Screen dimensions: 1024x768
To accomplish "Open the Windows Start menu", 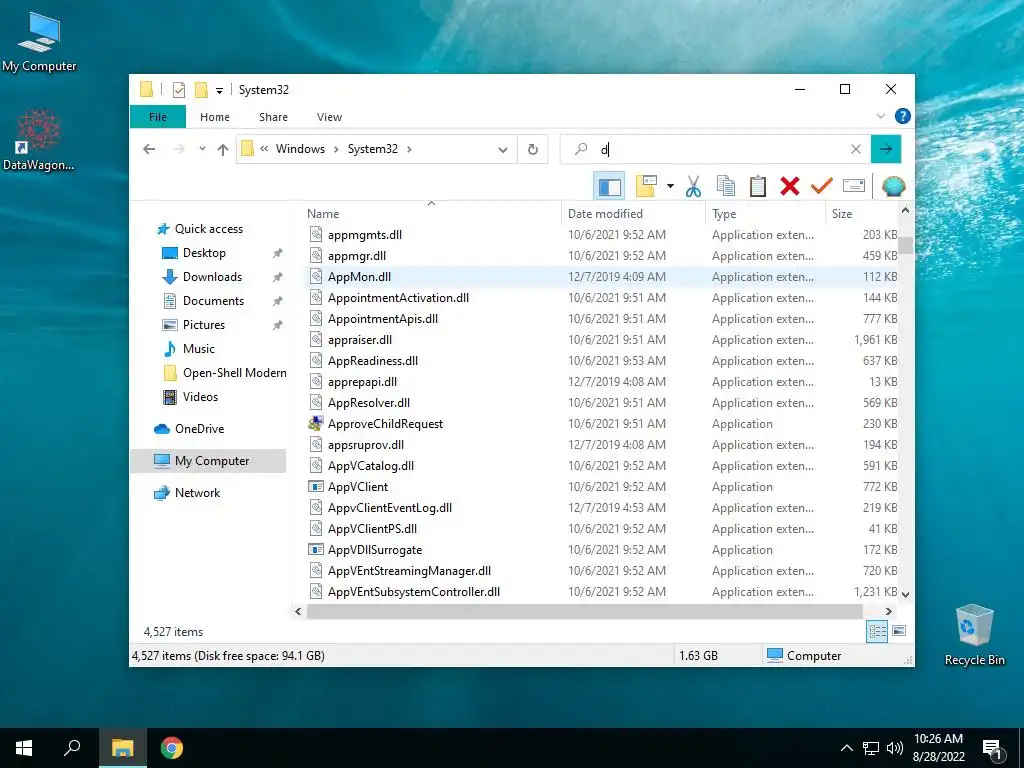I will pos(24,748).
